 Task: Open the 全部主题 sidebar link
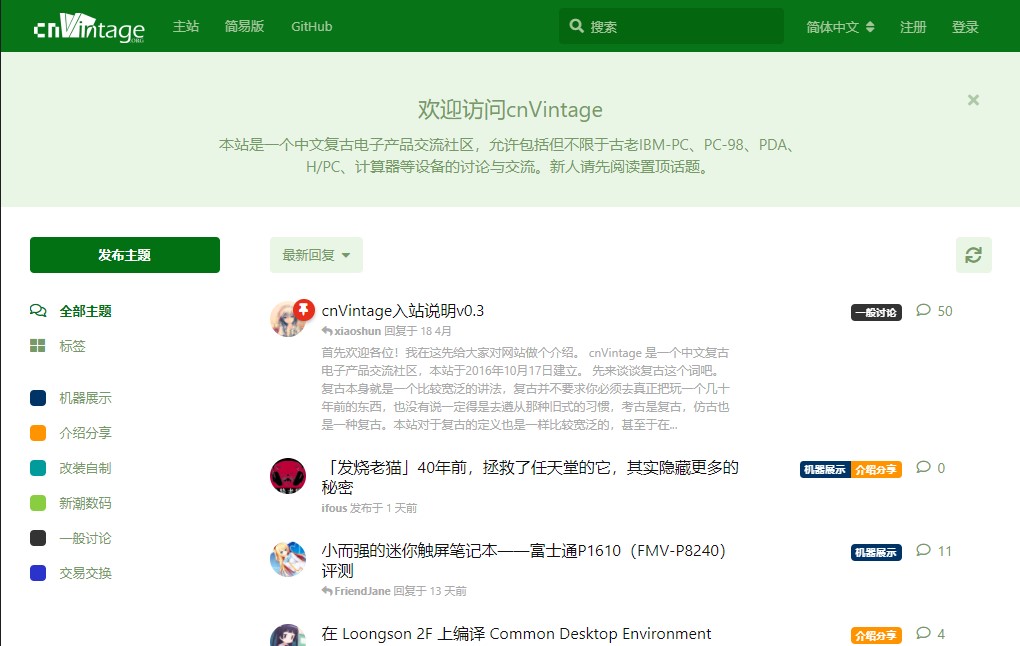[71, 311]
